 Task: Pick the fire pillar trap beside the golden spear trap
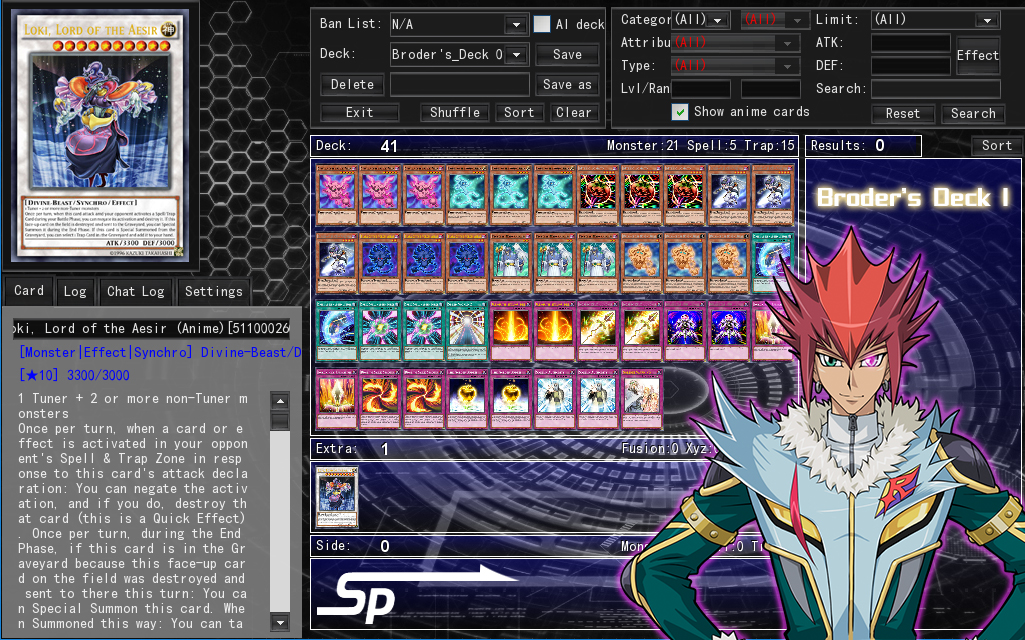click(554, 331)
